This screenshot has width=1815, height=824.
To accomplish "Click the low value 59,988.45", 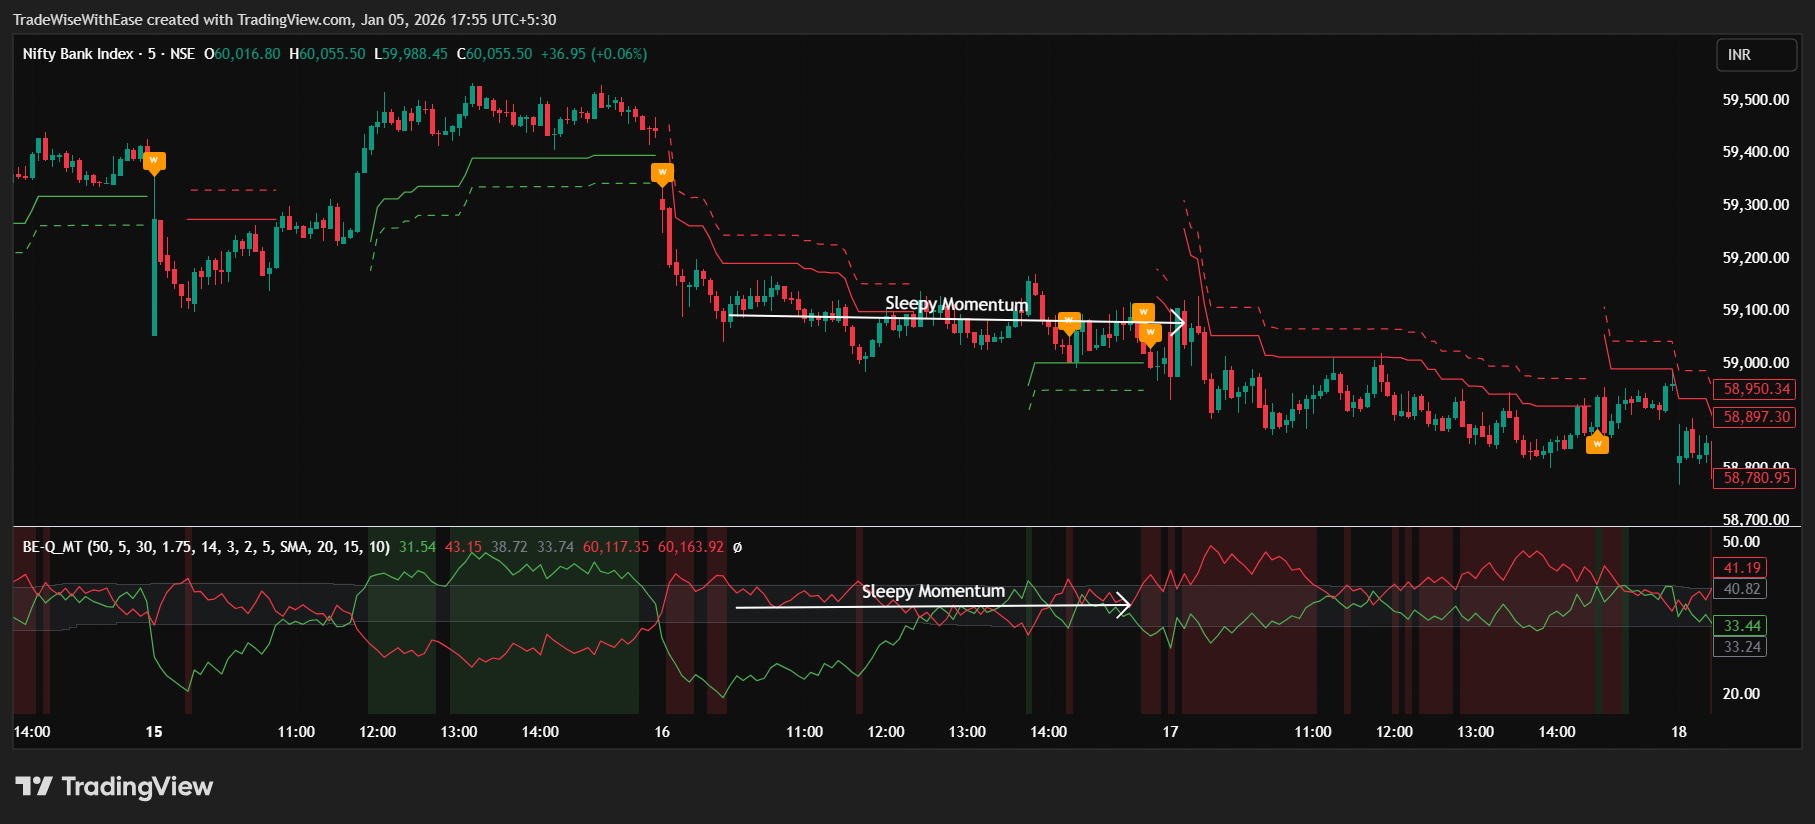I will [415, 54].
